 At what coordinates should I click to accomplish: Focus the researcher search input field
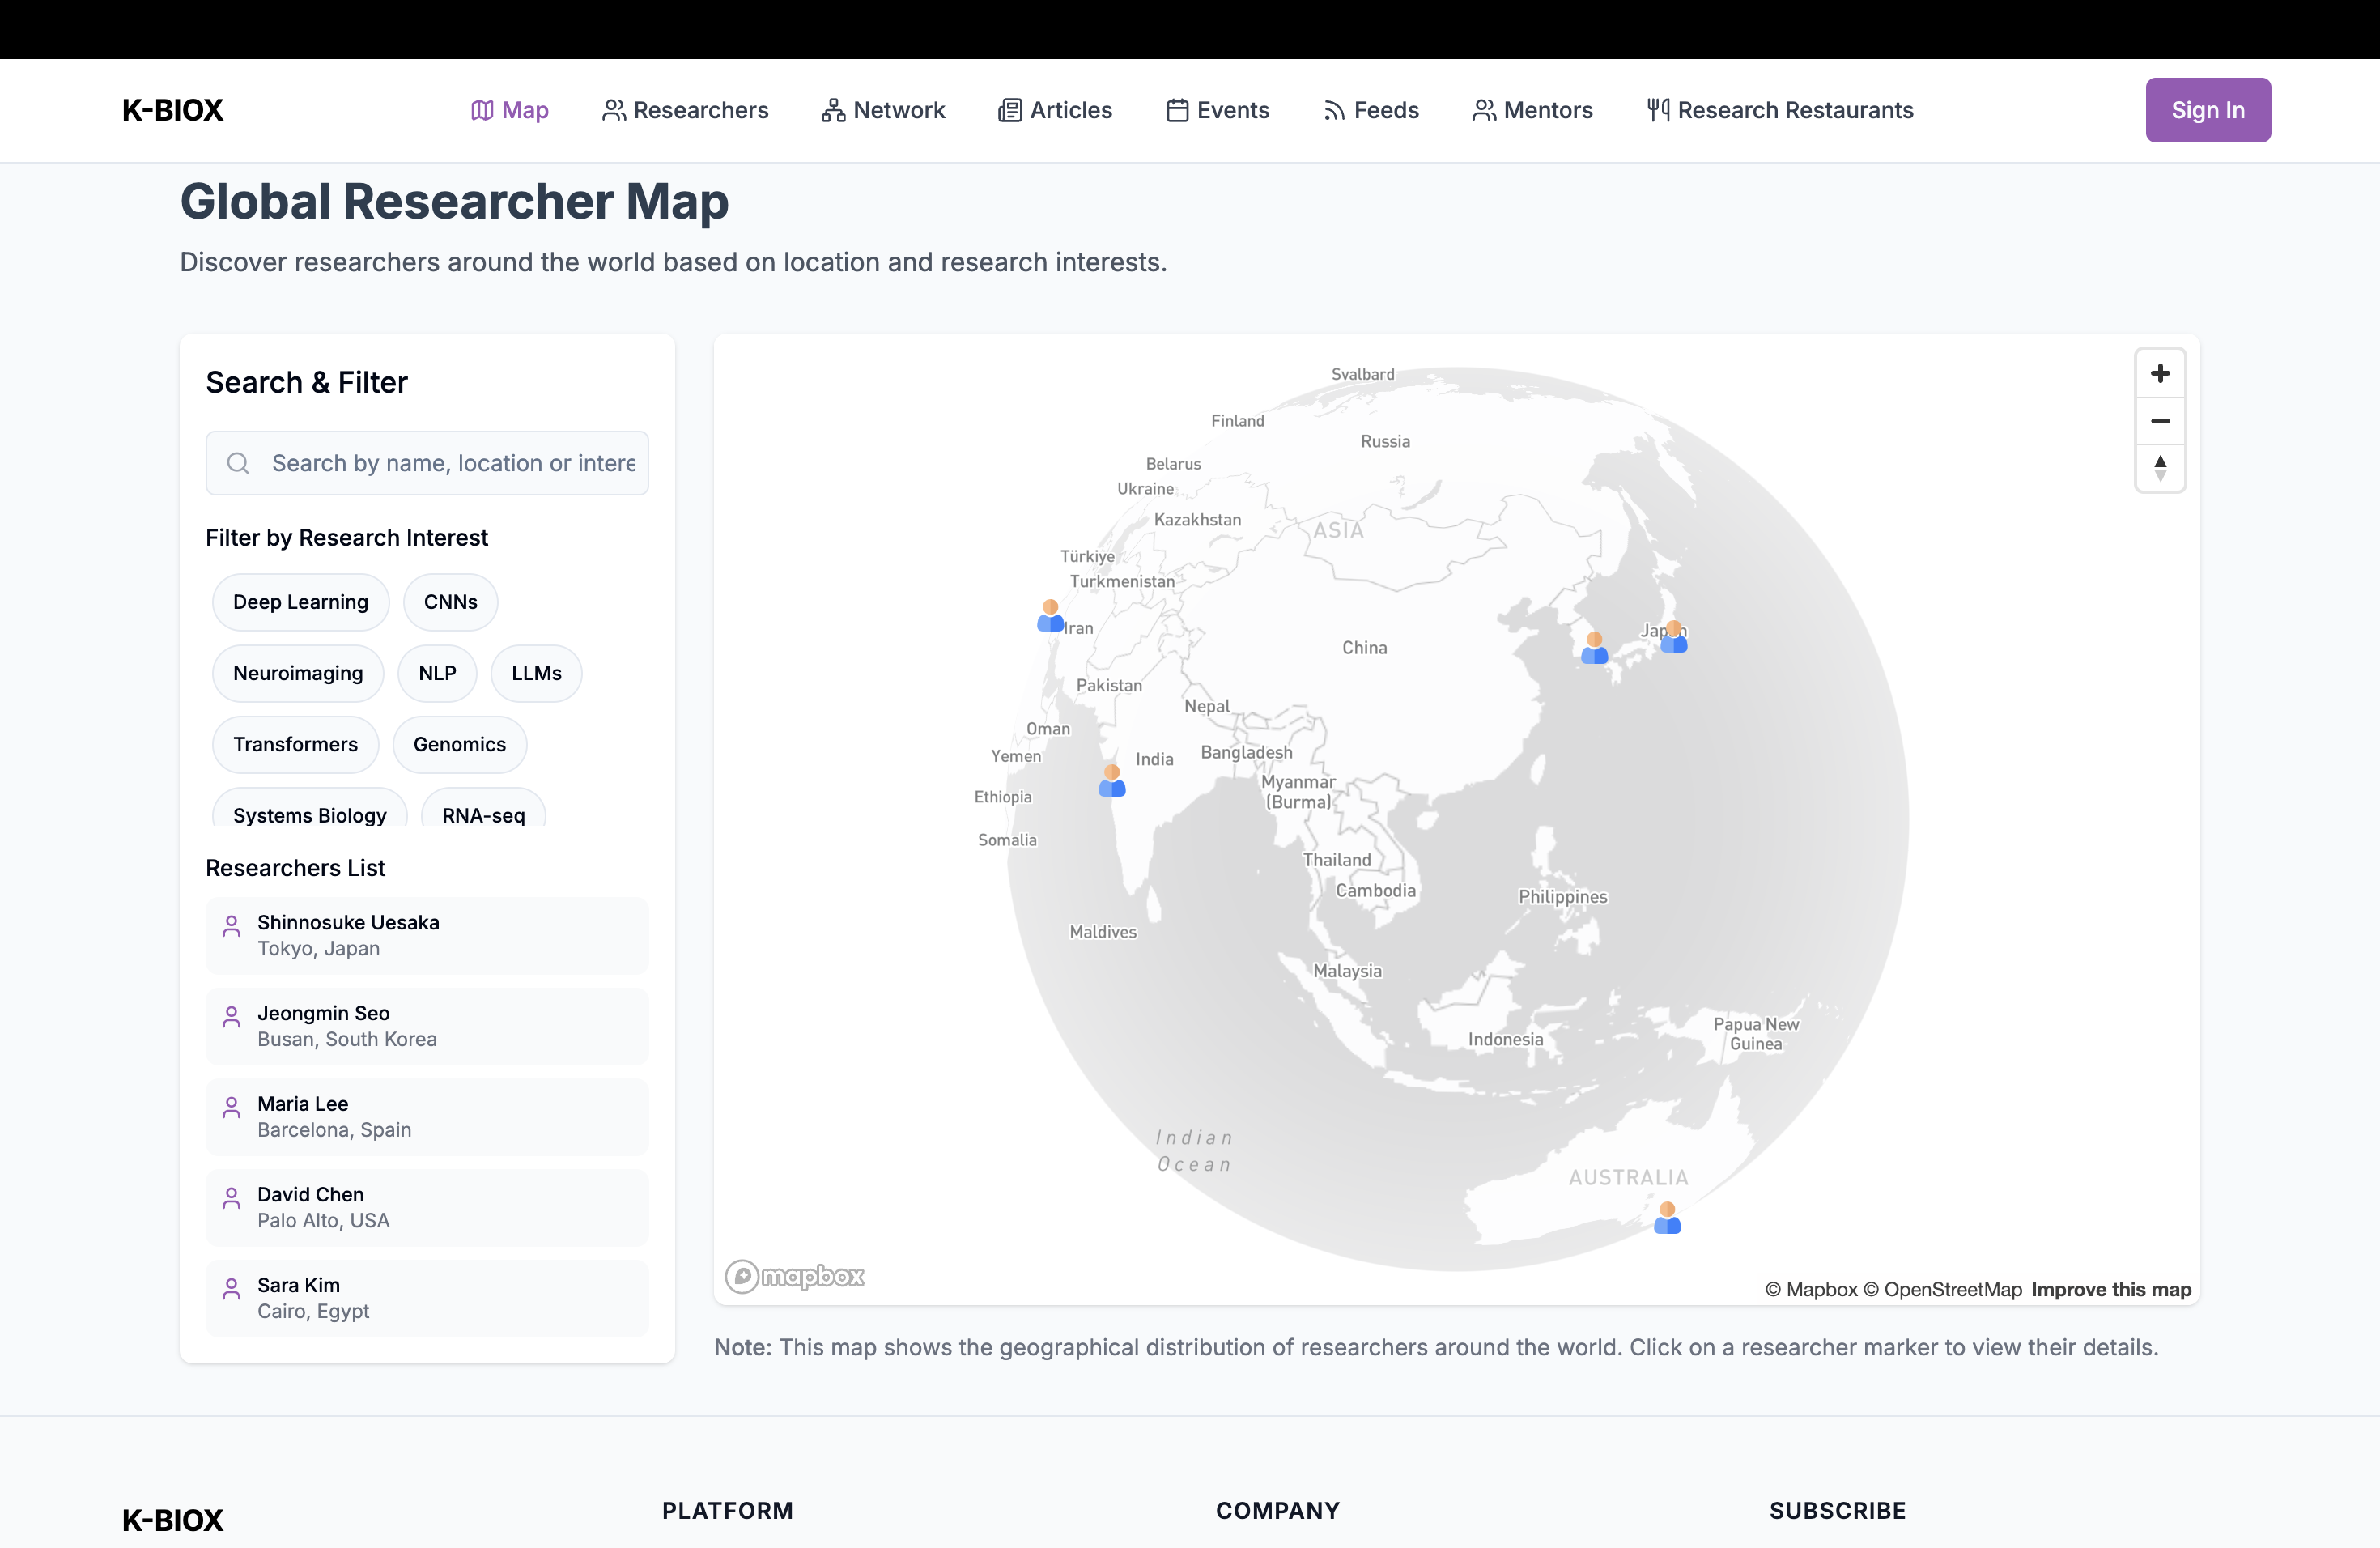[x=452, y=463]
